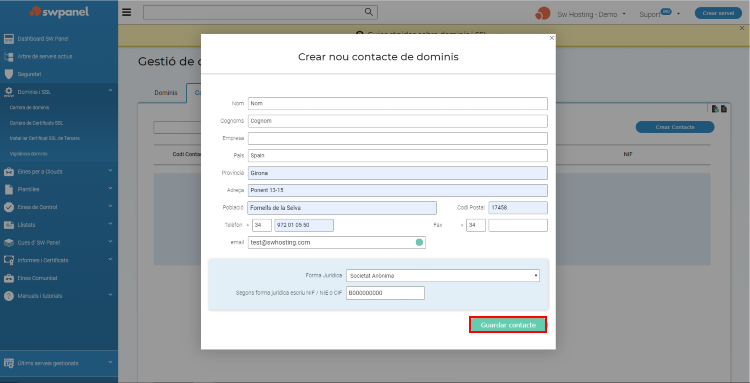Click the Telèfon prefix field 34
The height and width of the screenshot is (383, 750).
[x=262, y=225]
